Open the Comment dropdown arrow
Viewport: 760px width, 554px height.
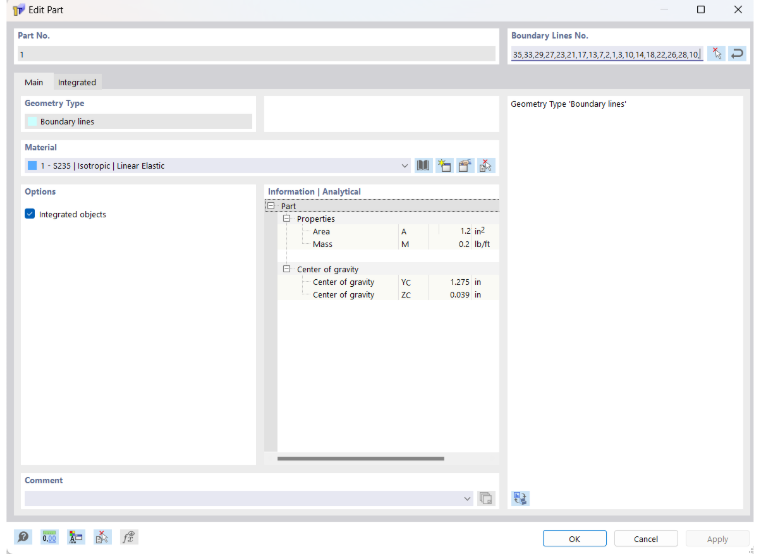point(467,498)
